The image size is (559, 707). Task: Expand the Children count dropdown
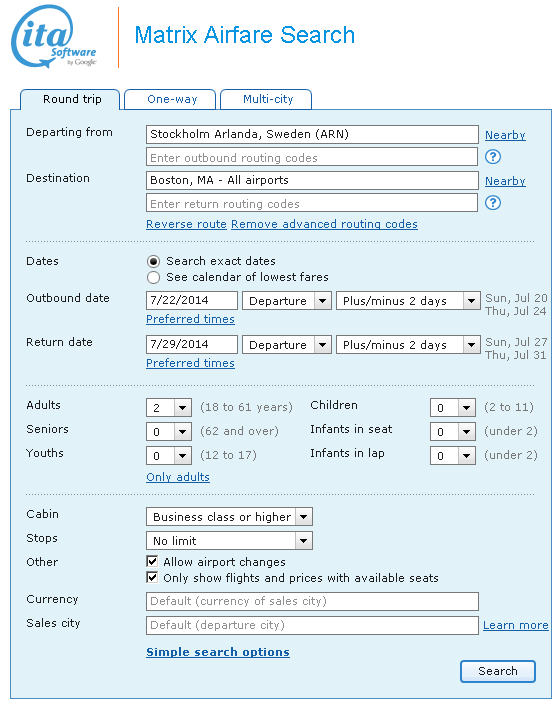tap(453, 408)
